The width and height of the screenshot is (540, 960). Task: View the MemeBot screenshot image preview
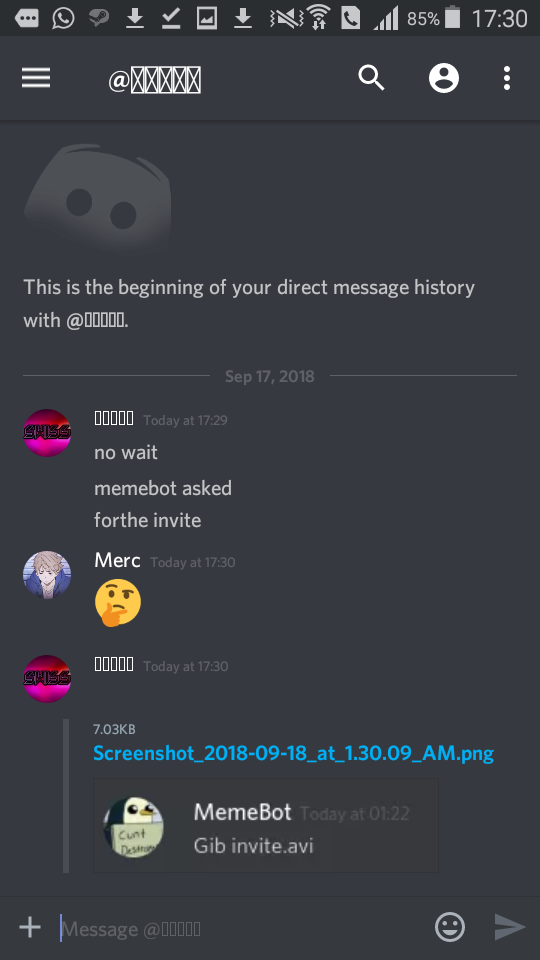point(266,825)
